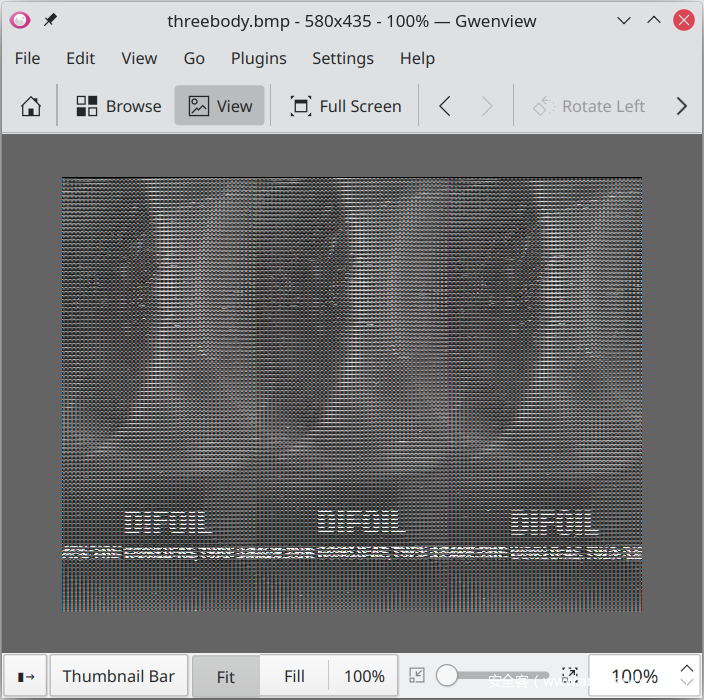Image resolution: width=704 pixels, height=700 pixels.
Task: Expand the toolbar overflow chevron
Action: click(x=682, y=106)
